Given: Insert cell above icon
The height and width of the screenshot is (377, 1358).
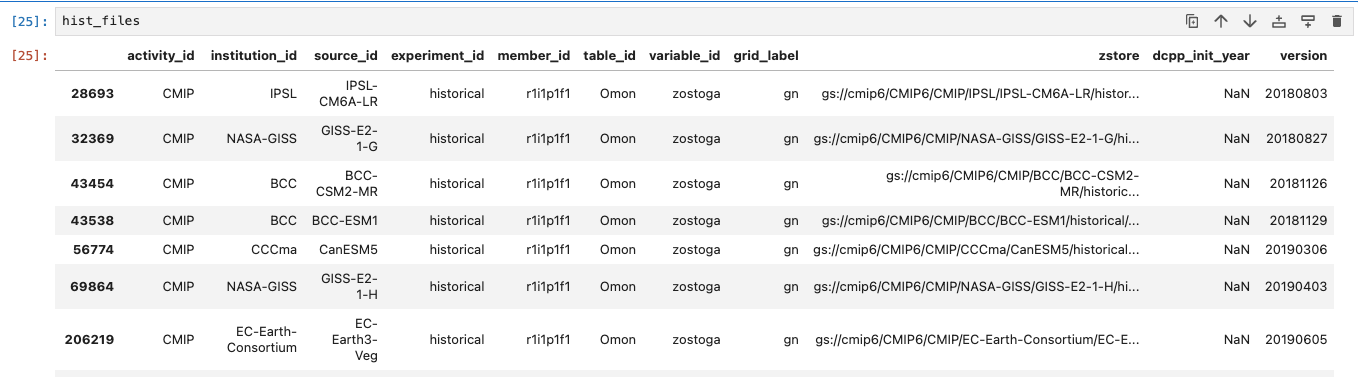Looking at the screenshot, I should (x=1279, y=21).
